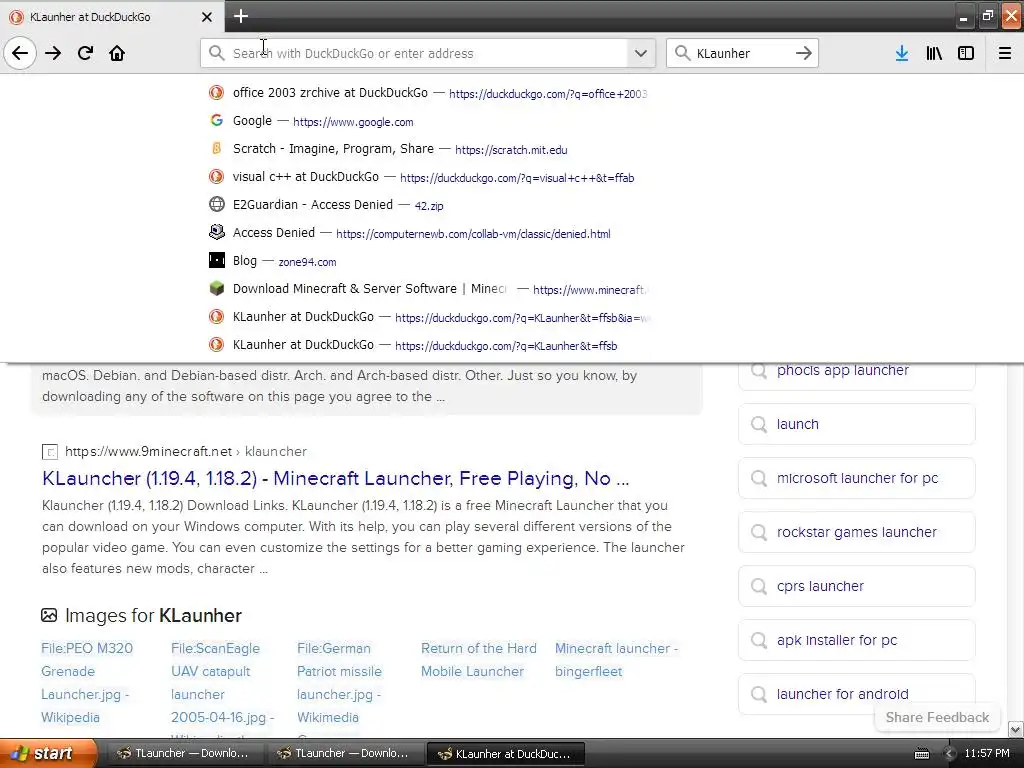Pick the Blog zone94.com suggestion
The width and height of the screenshot is (1024, 768).
click(428, 261)
